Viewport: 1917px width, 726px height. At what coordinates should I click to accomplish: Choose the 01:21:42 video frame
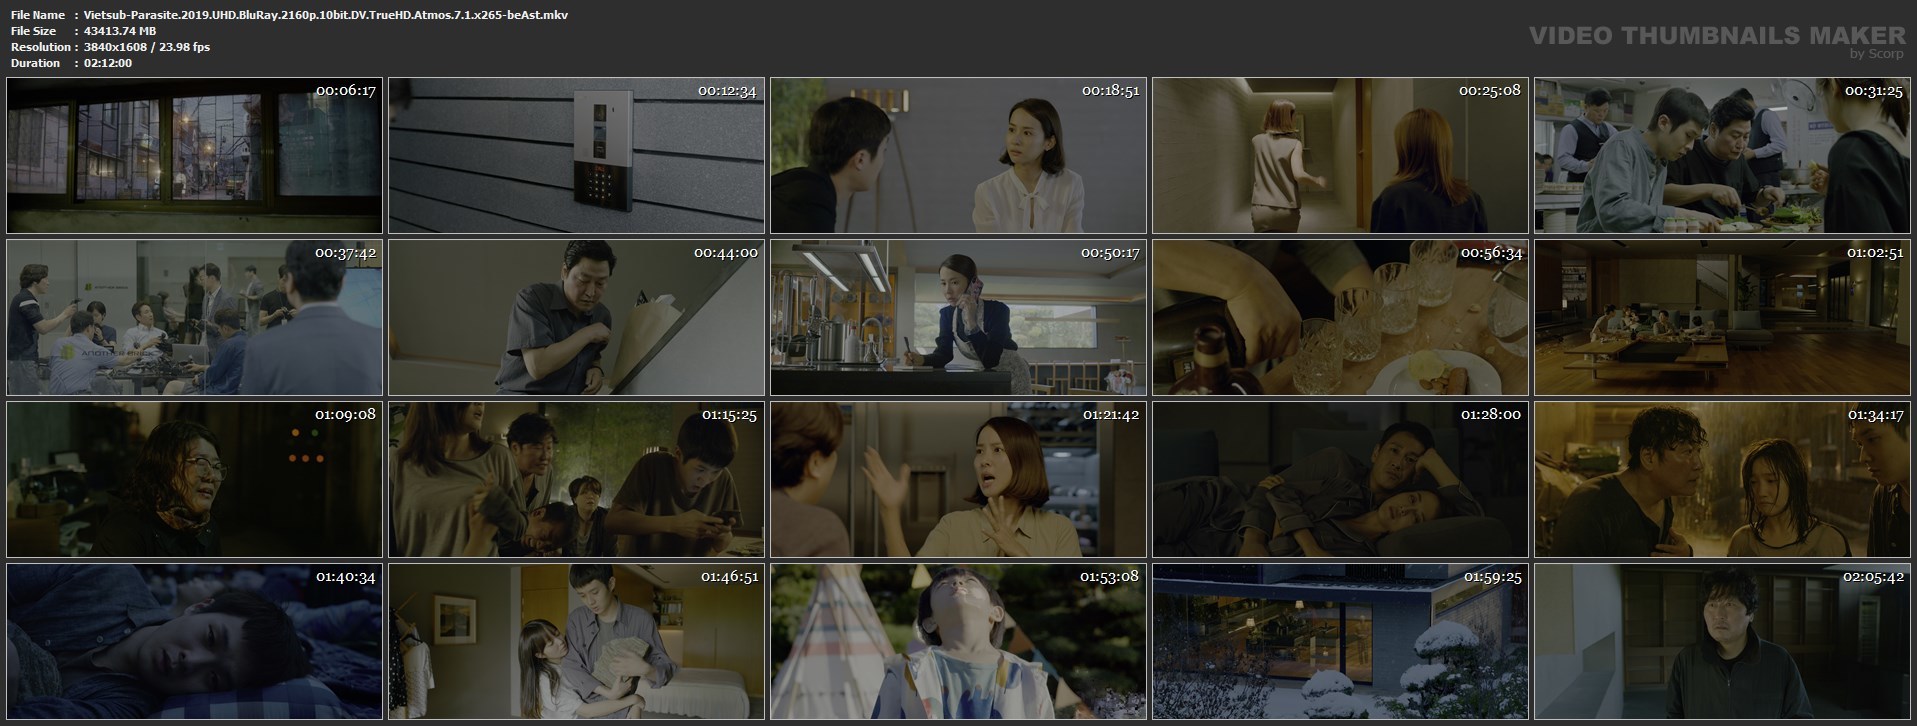(958, 479)
